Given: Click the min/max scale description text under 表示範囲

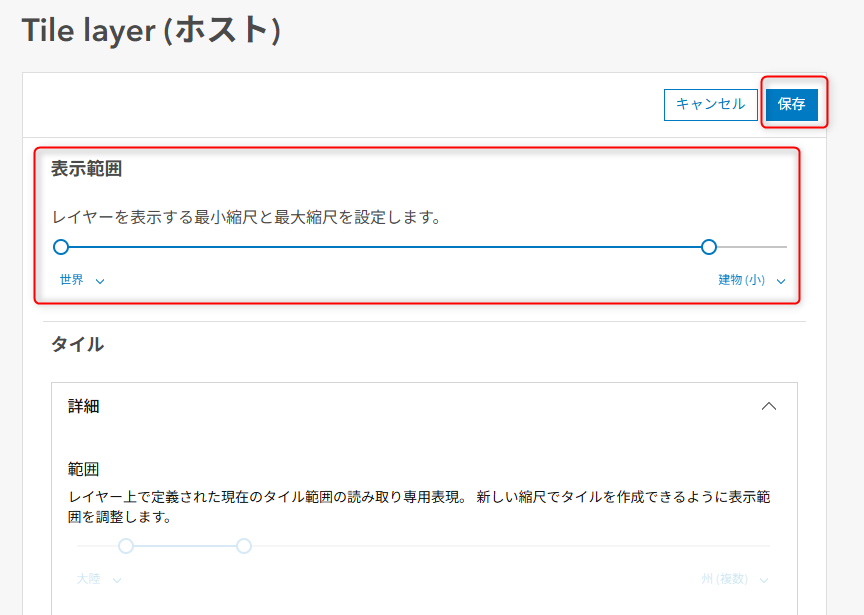Looking at the screenshot, I should point(246,216).
